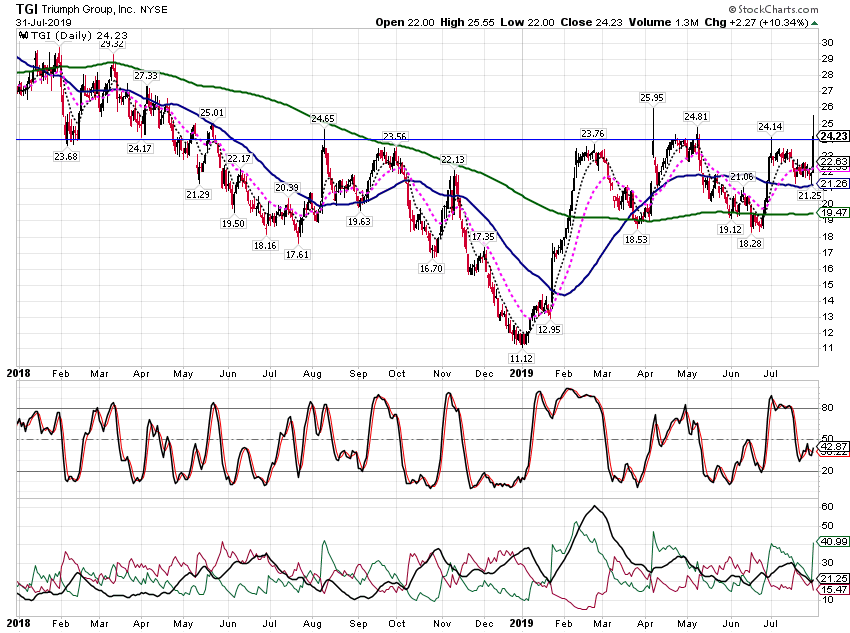Viewport: 850px width, 633px height.
Task: Click the Chg +2.27 (+10.34%) value
Action: point(757,22)
